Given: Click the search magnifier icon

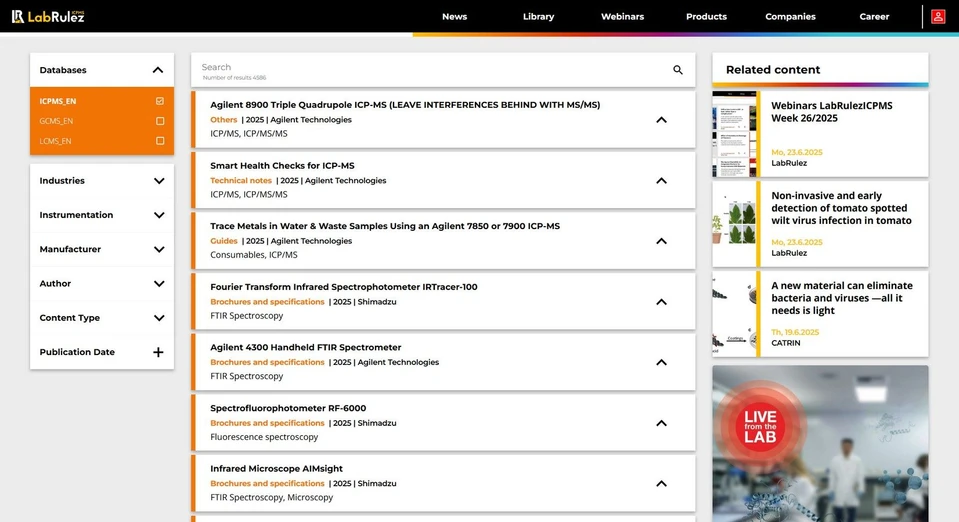Looking at the screenshot, I should (678, 70).
